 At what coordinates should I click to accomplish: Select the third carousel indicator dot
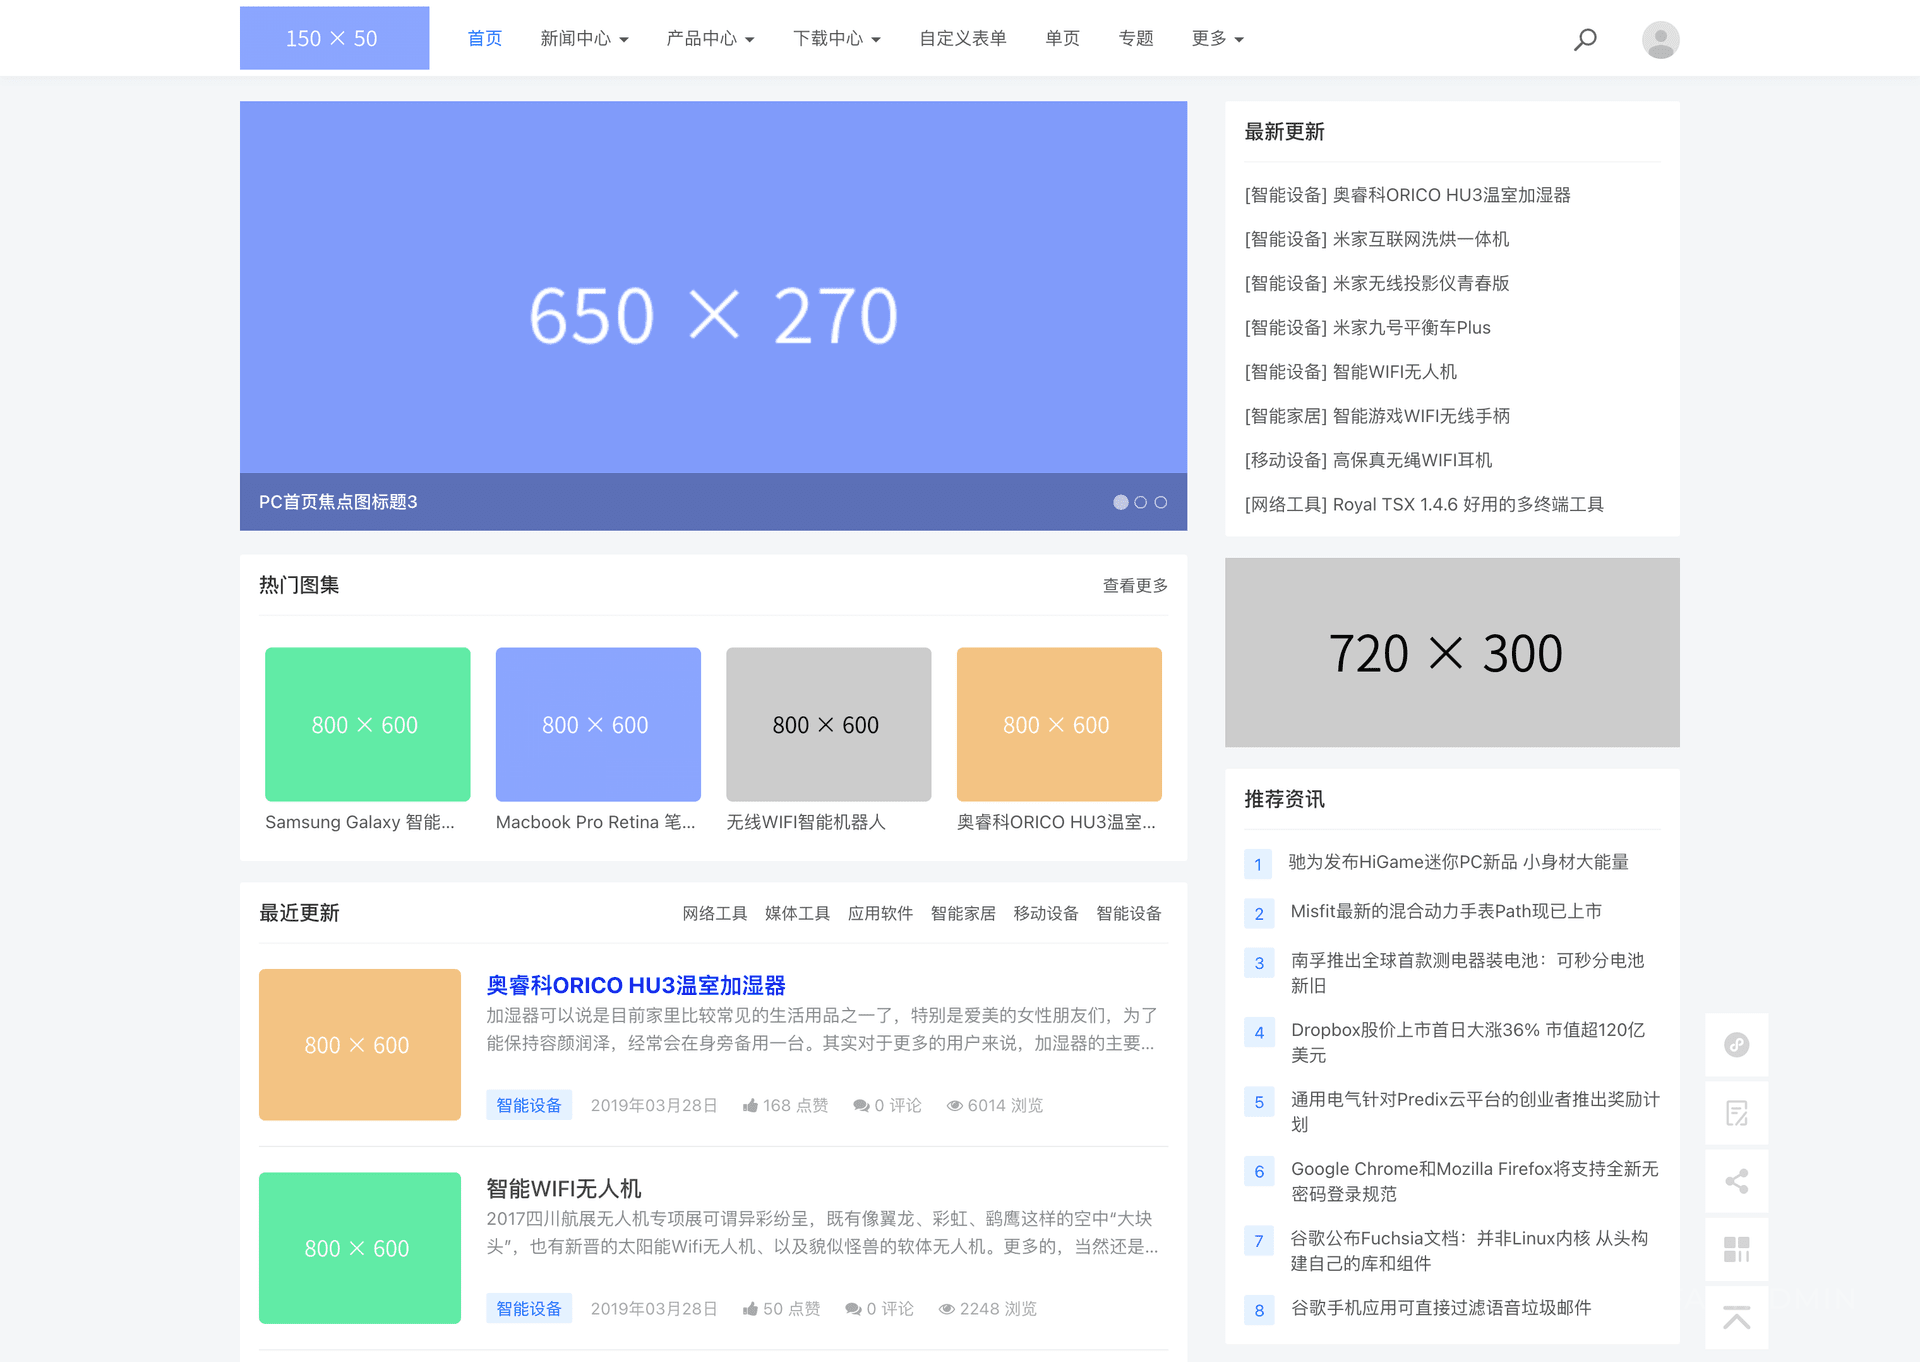[x=1159, y=503]
